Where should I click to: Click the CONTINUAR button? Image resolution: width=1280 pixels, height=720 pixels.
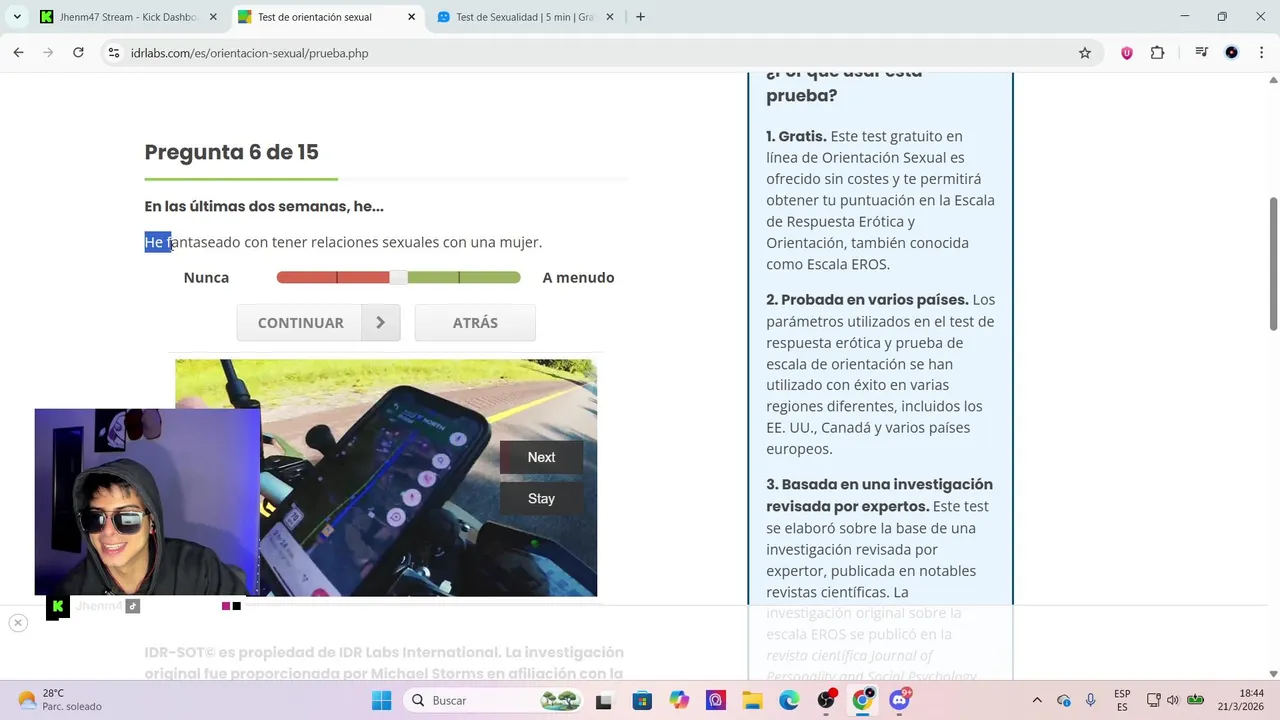point(318,323)
